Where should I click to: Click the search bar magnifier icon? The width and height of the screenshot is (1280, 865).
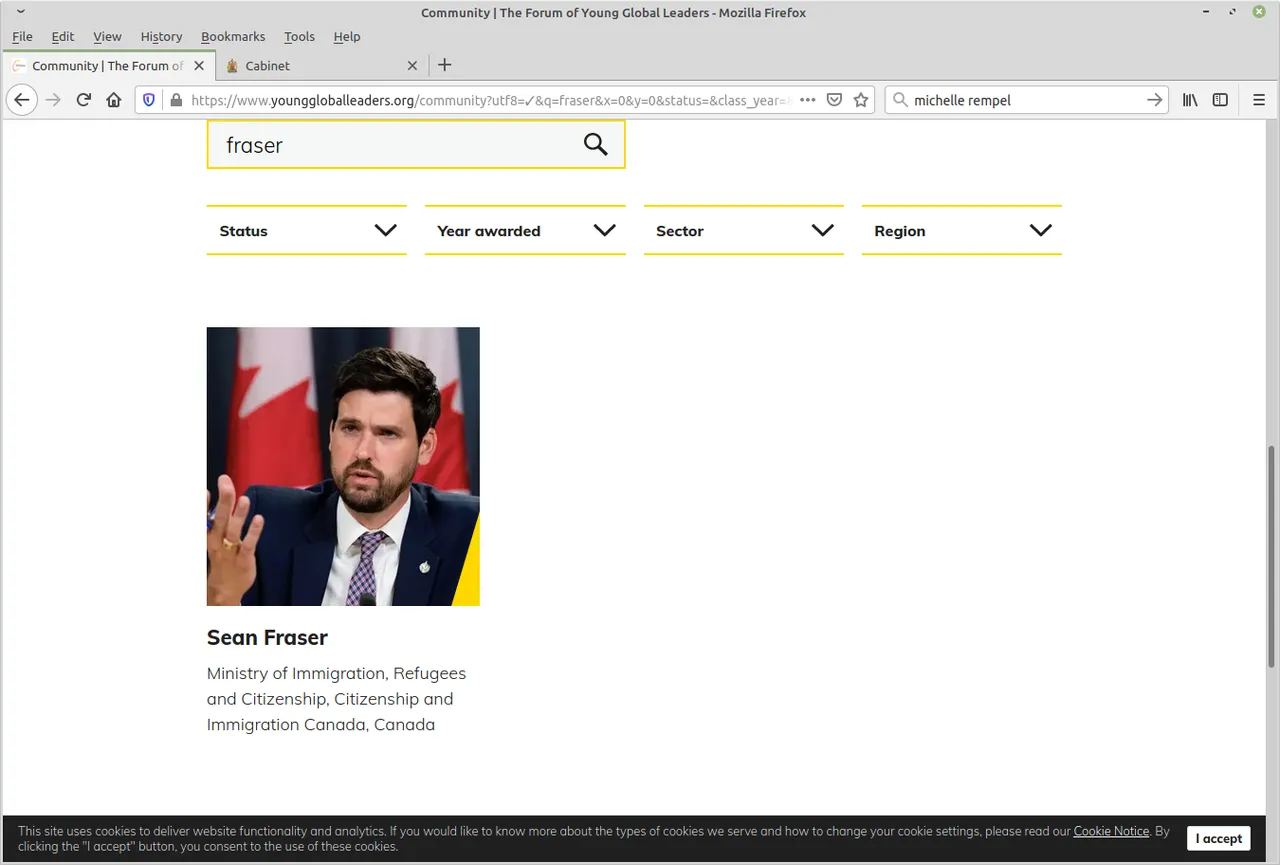(x=900, y=100)
